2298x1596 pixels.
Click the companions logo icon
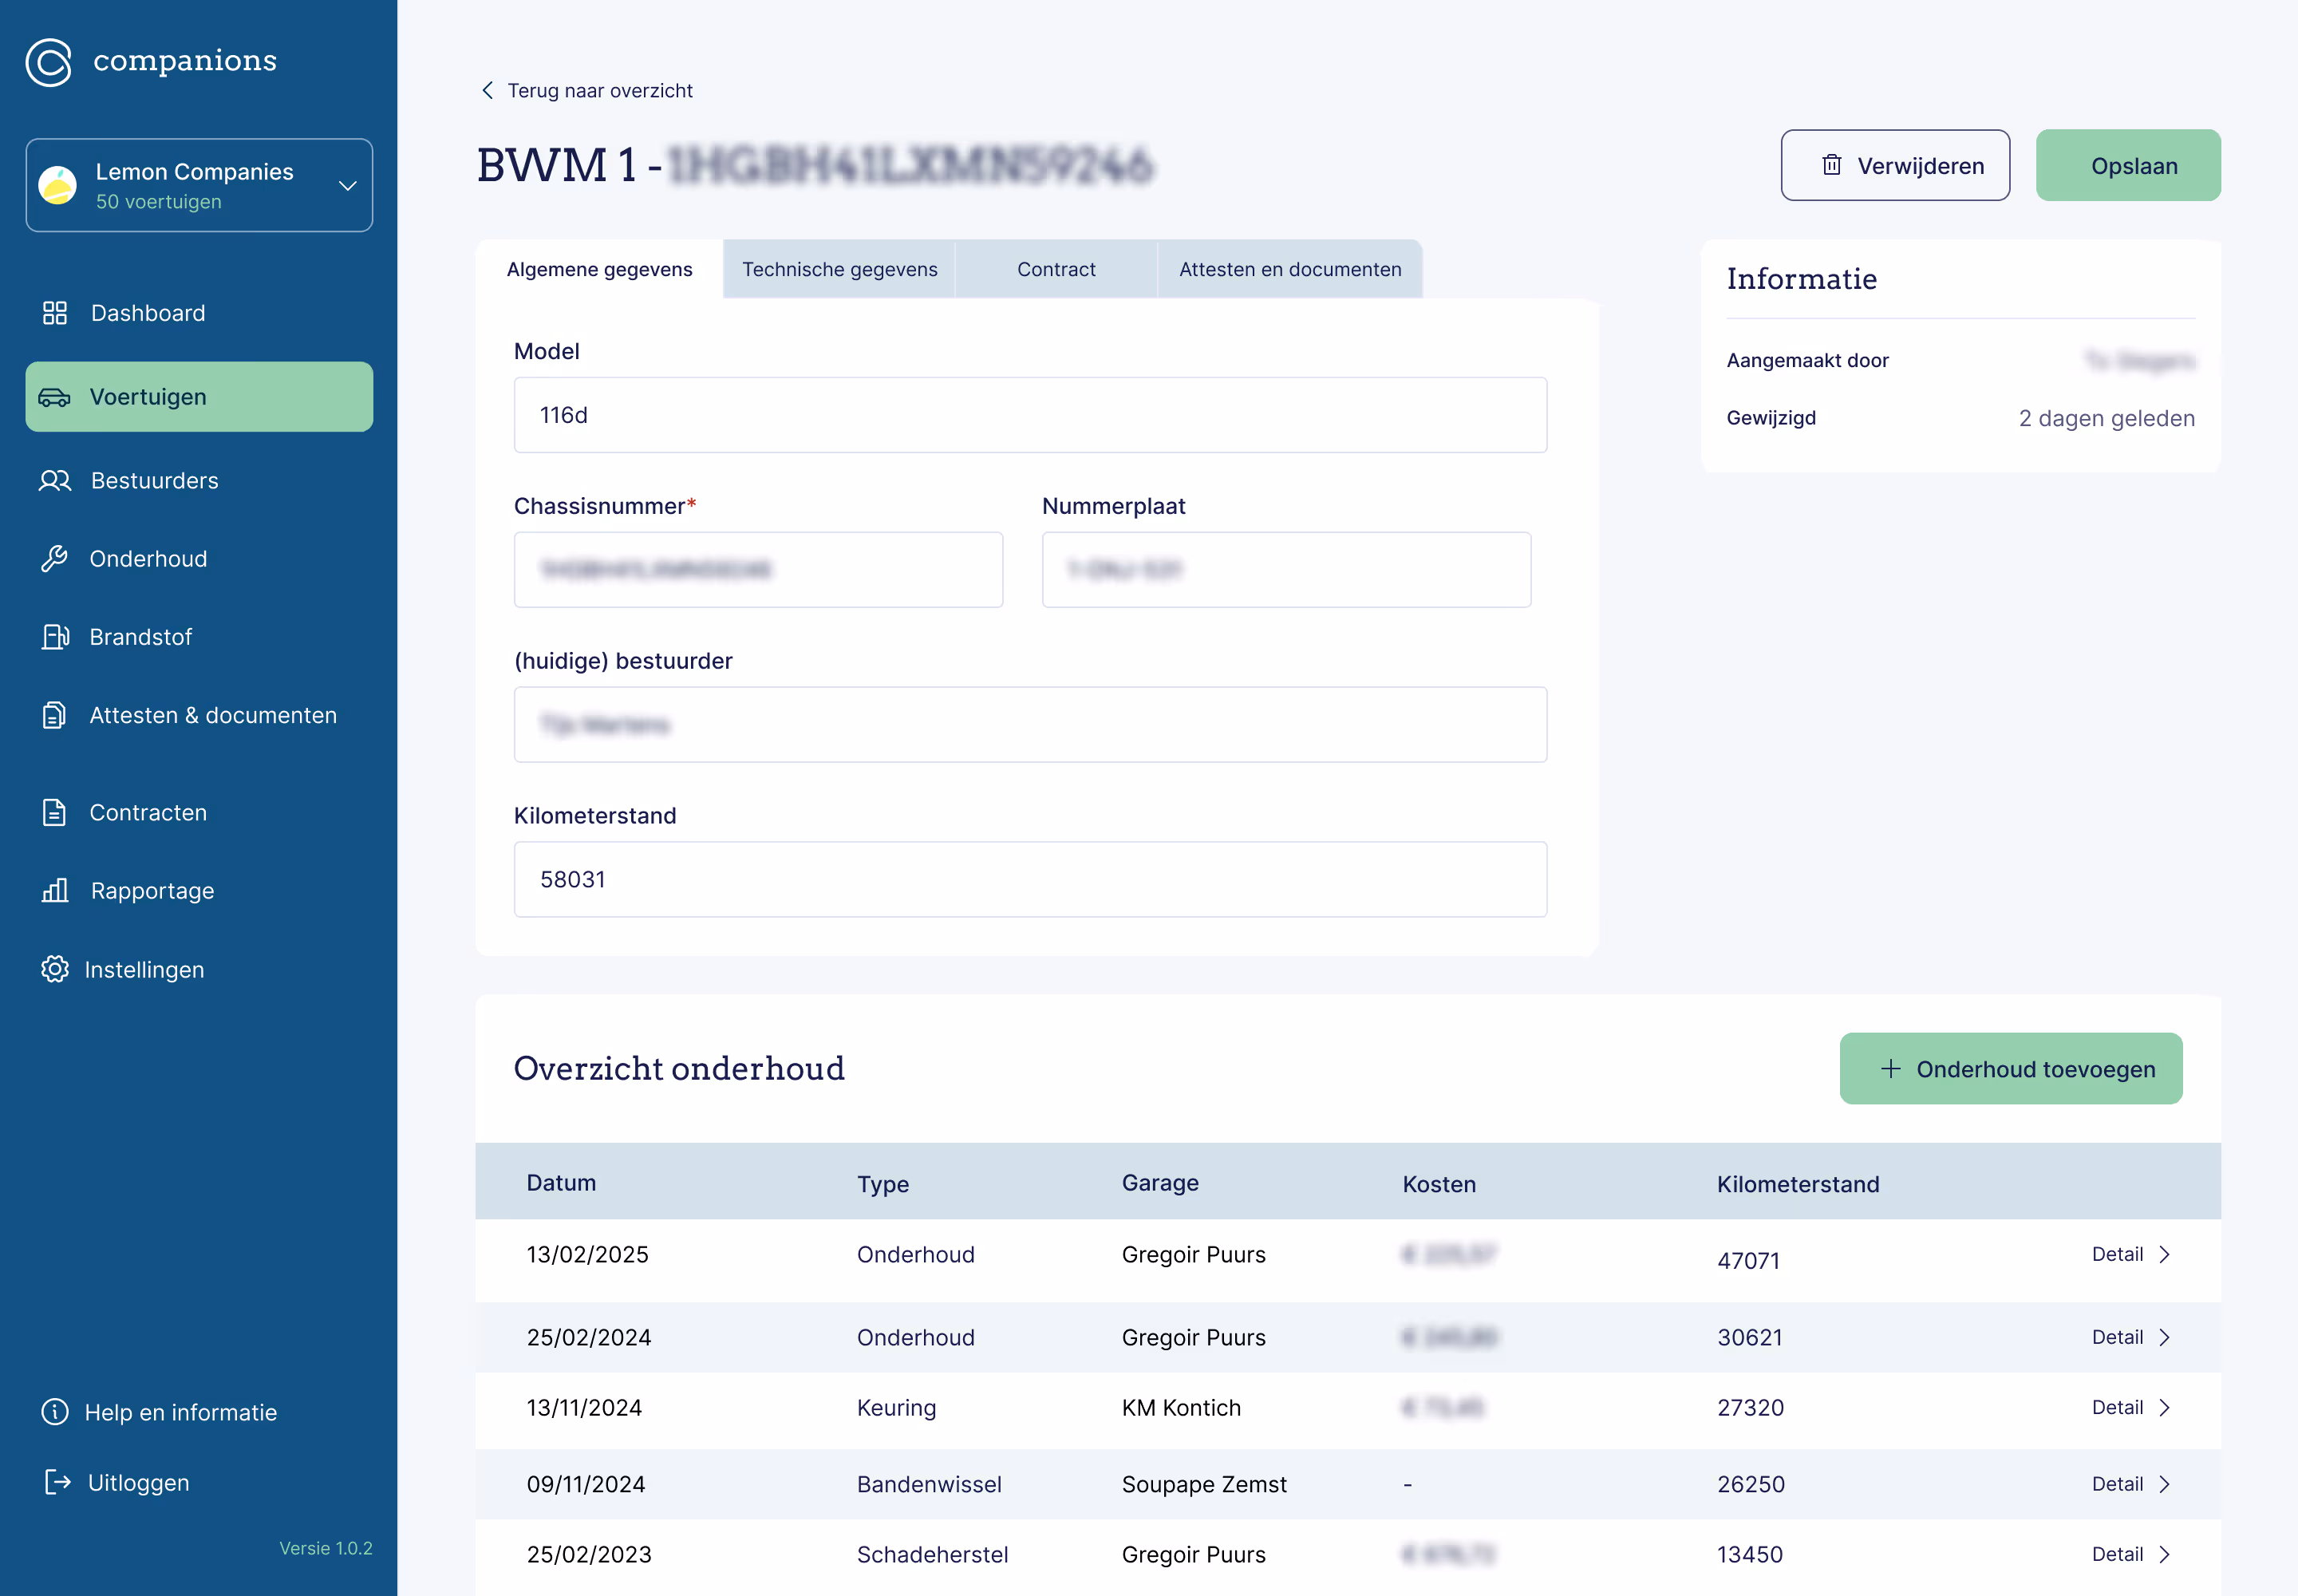tap(49, 62)
